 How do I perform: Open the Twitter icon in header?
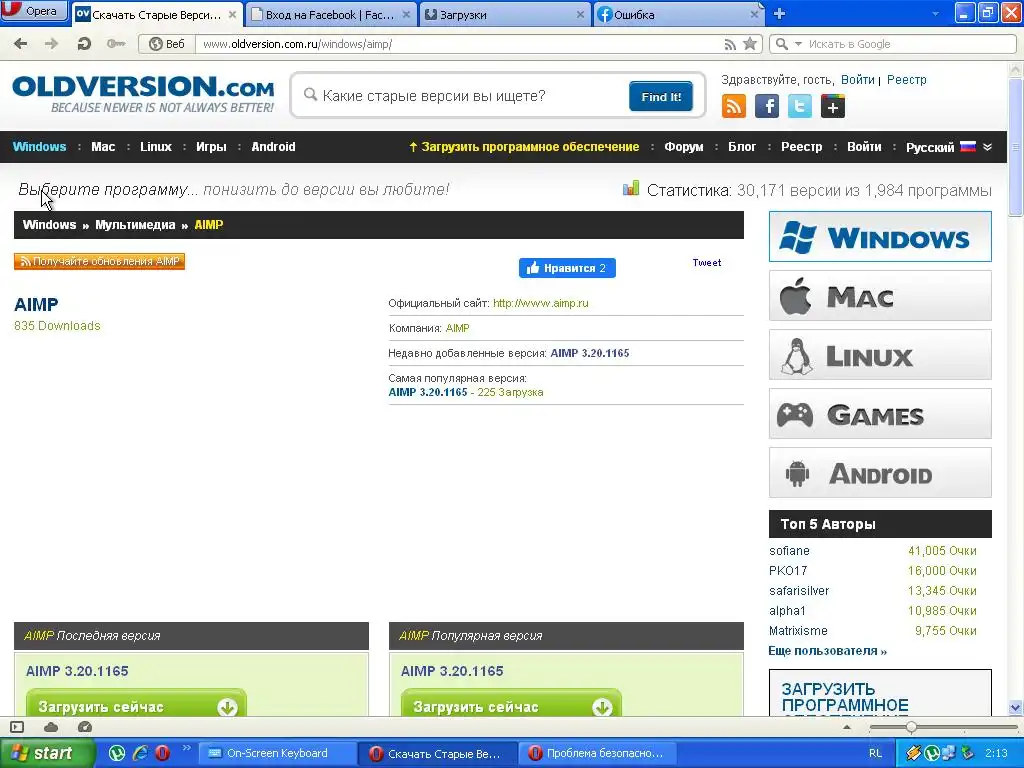[799, 106]
